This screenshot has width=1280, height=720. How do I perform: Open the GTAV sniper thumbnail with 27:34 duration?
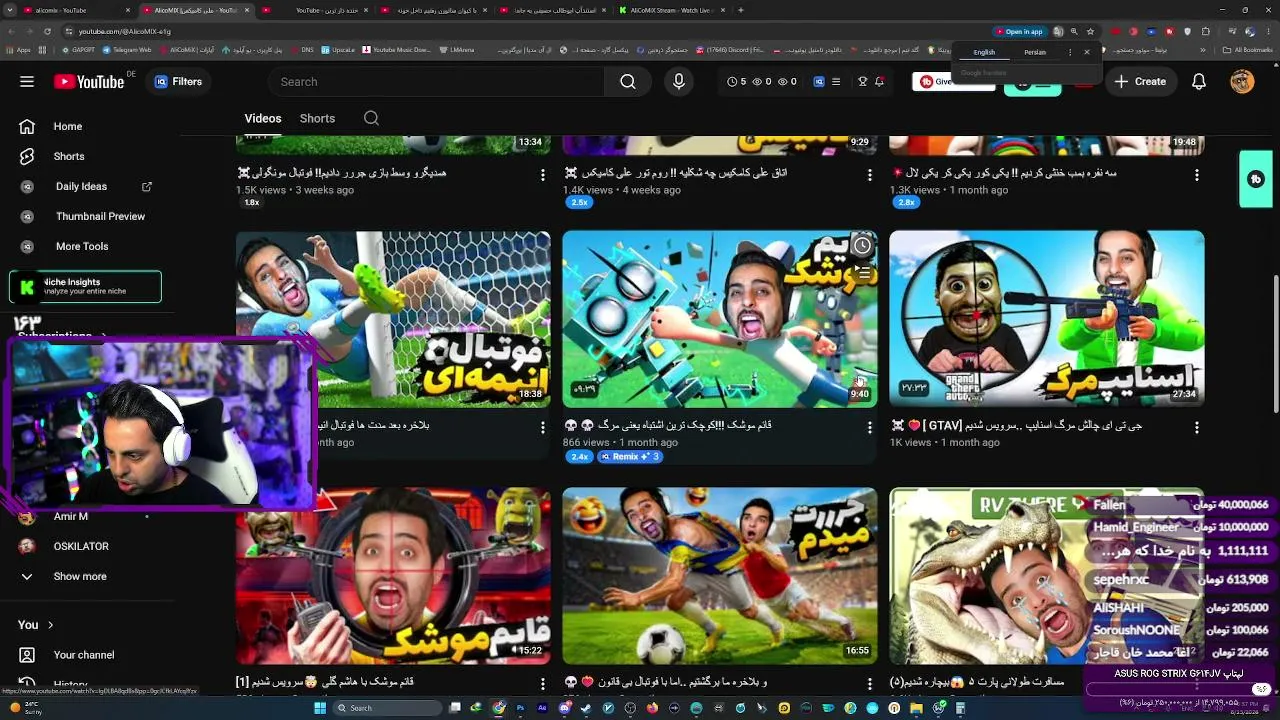[1046, 319]
